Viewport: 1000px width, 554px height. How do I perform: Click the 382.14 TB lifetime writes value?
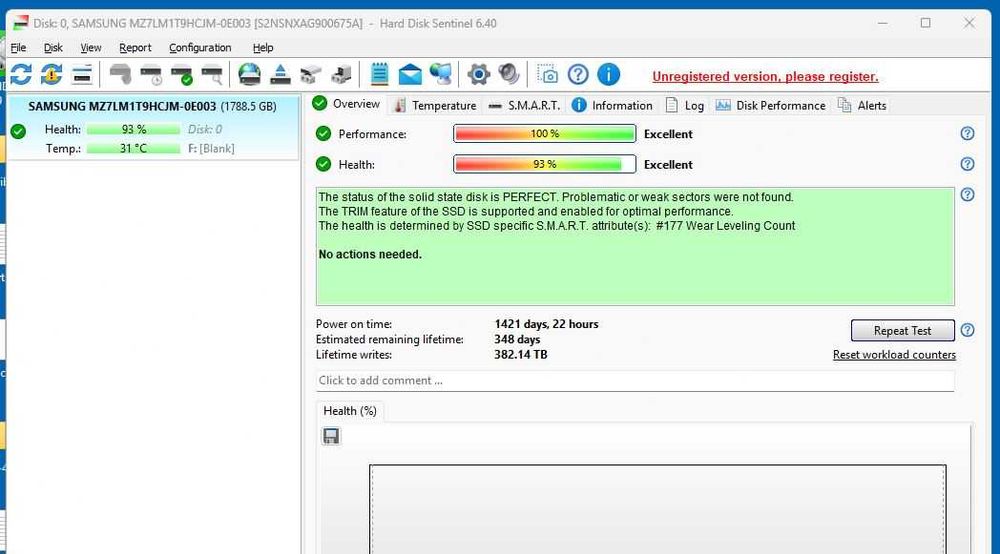[520, 355]
